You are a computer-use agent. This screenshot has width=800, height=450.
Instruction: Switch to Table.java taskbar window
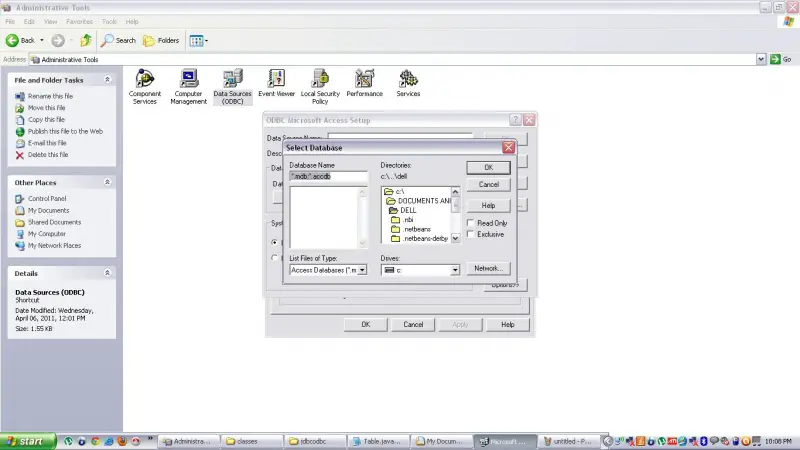[x=378, y=441]
